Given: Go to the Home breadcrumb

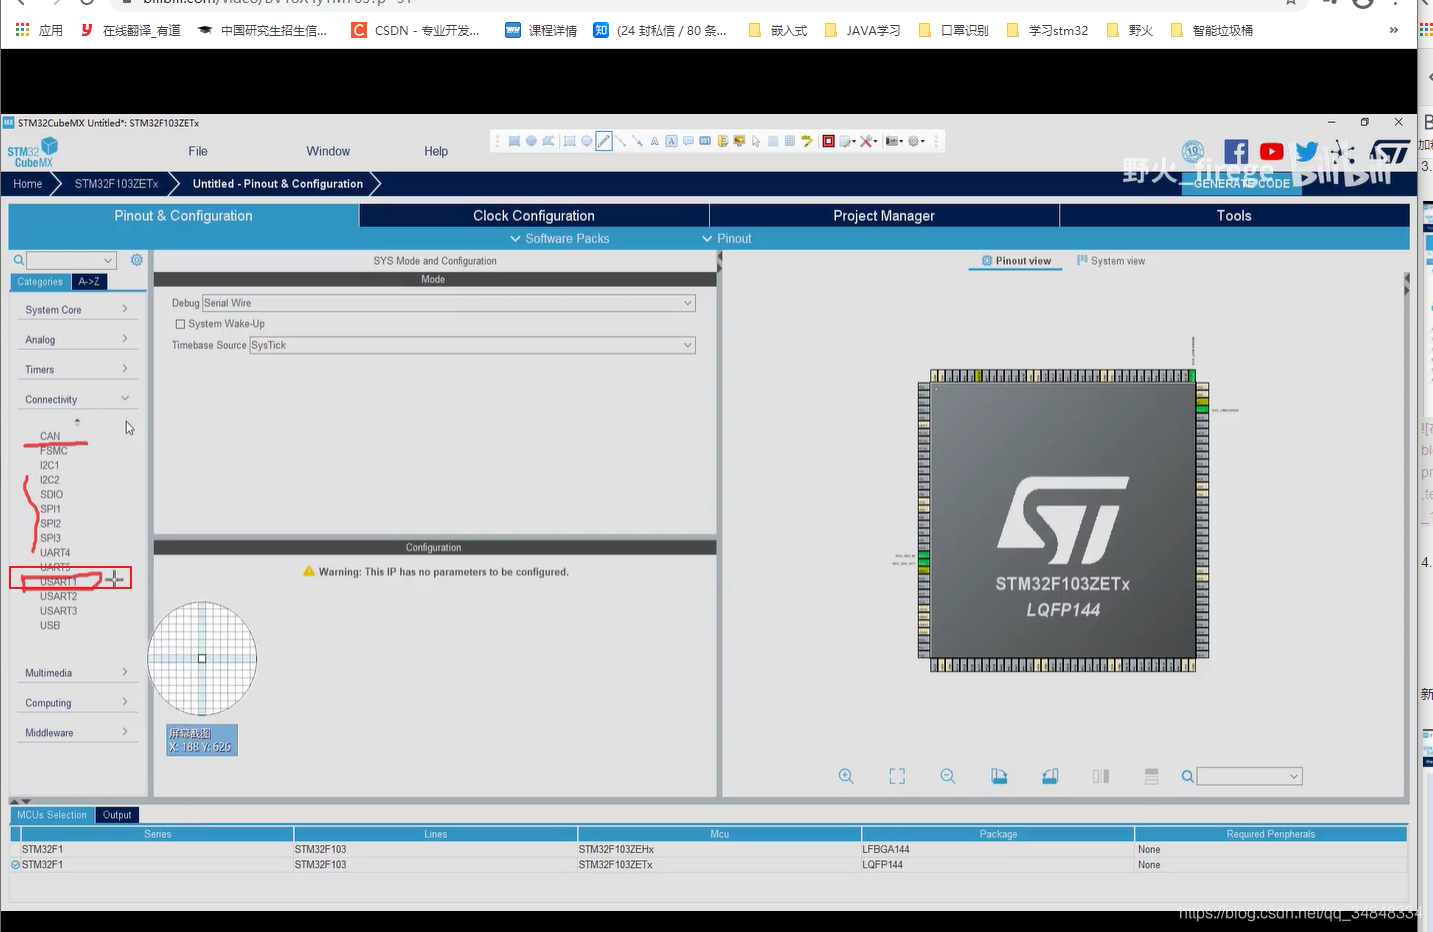Looking at the screenshot, I should (x=28, y=184).
